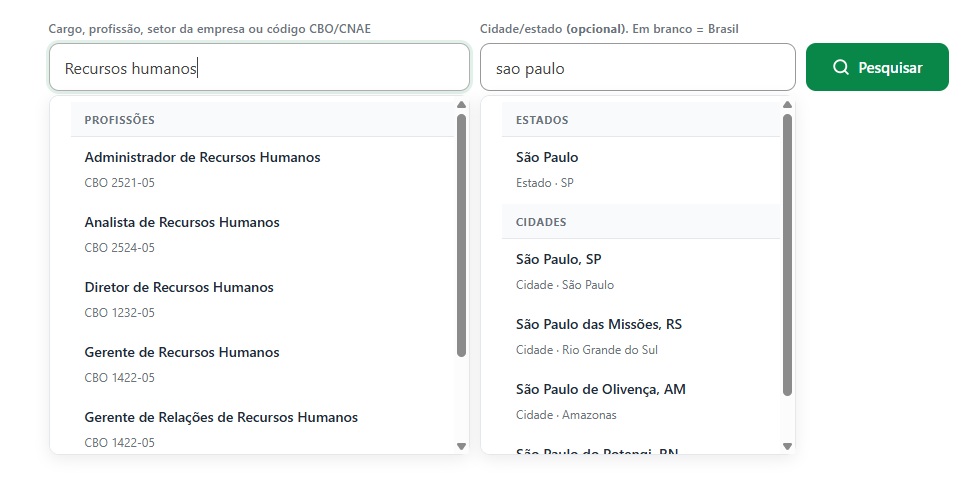Viewport: 977px width, 486px height.
Task: Click the 'CBO 2521-05' code text
Action: coord(120,183)
